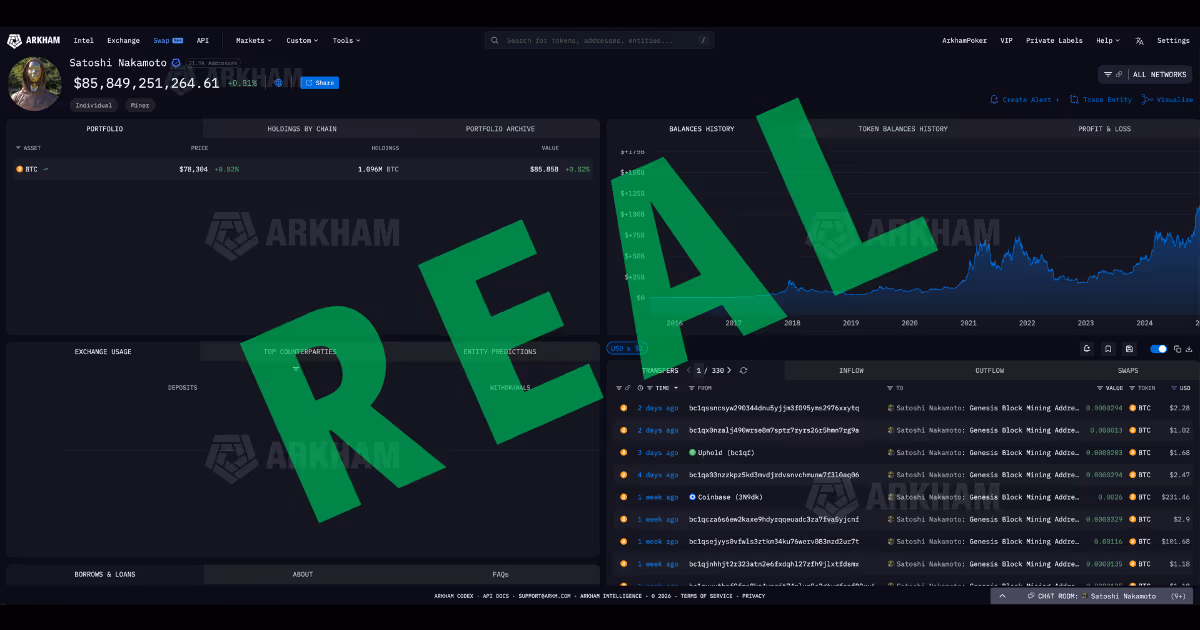
Task: Click Visualize link
Action: coord(1168,100)
